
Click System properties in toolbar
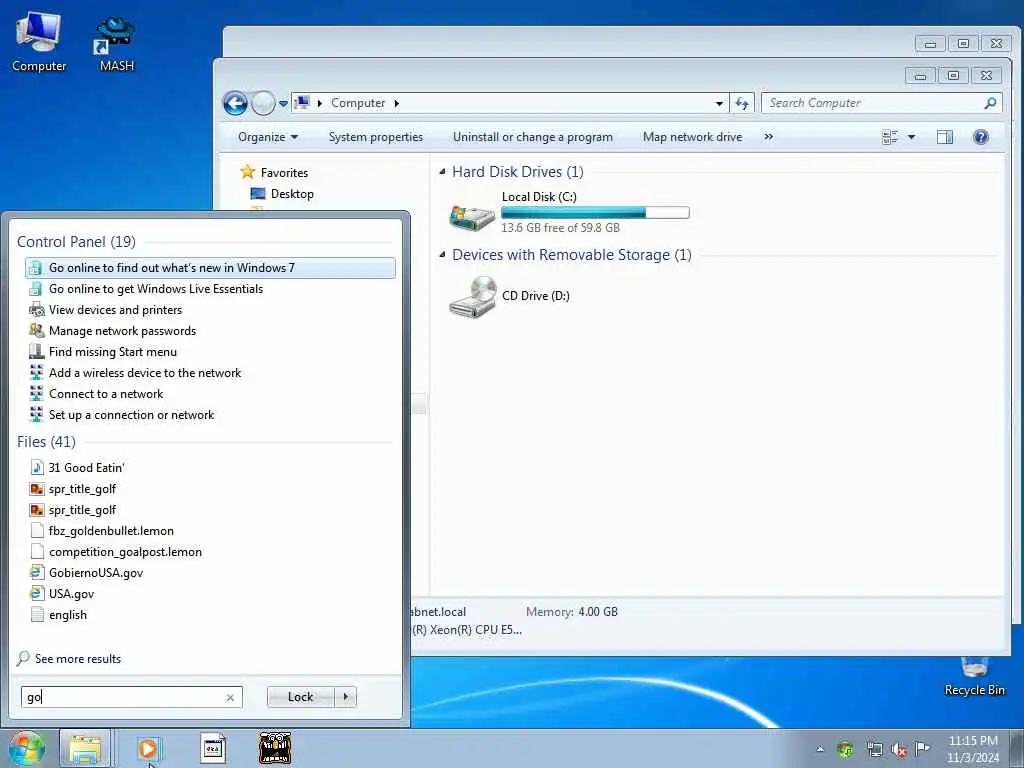coord(376,137)
